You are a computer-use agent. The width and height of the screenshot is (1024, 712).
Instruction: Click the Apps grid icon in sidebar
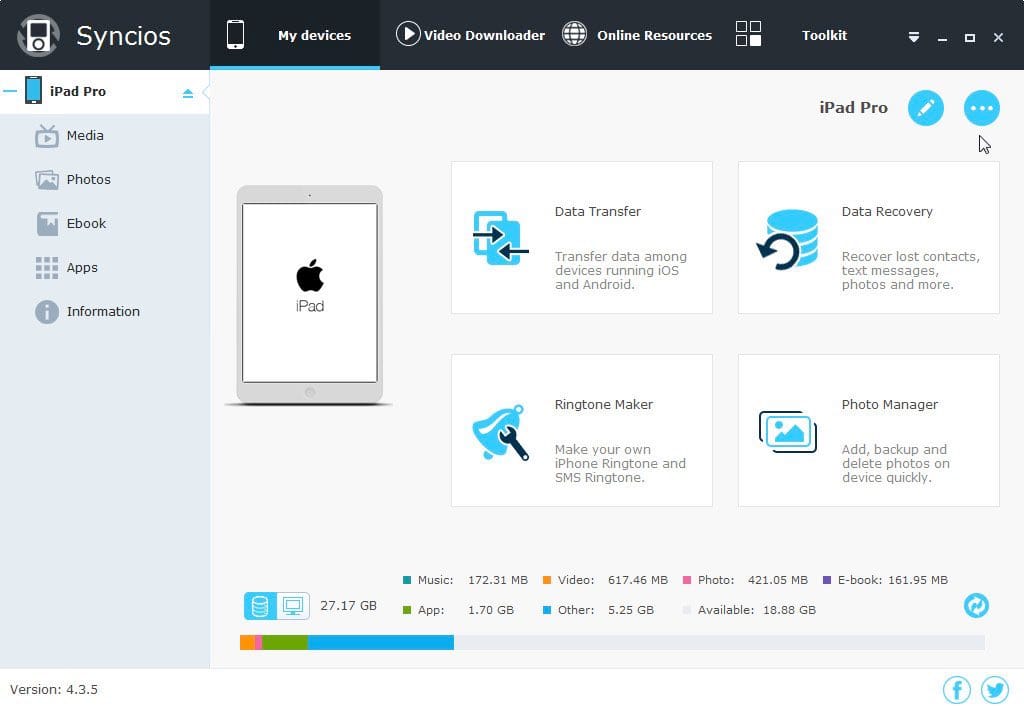click(46, 268)
